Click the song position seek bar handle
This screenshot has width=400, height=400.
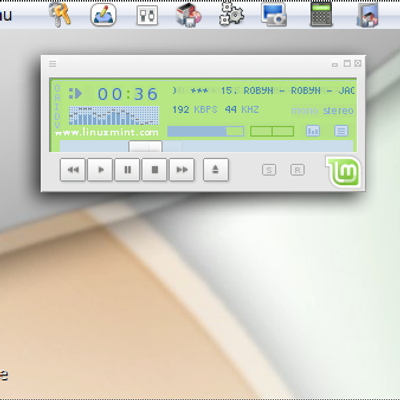pos(145,146)
